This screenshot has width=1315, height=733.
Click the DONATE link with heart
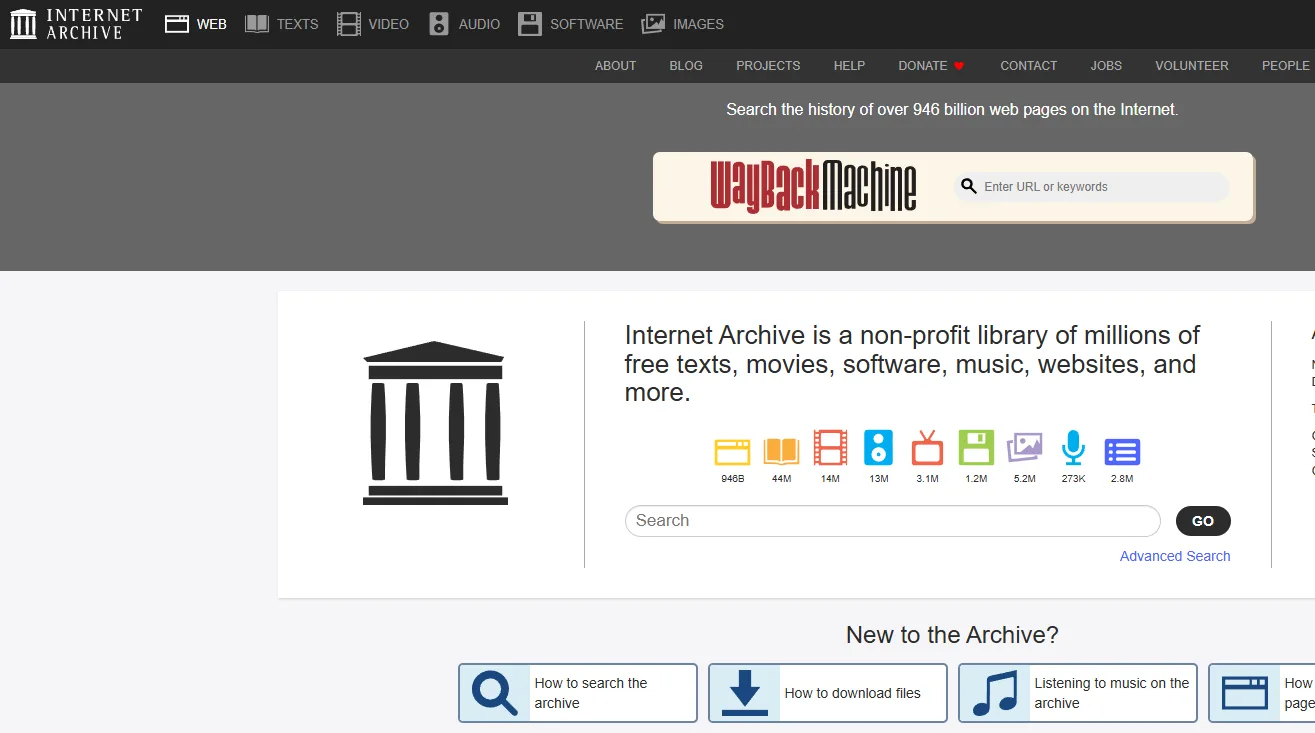pyautogui.click(x=931, y=66)
